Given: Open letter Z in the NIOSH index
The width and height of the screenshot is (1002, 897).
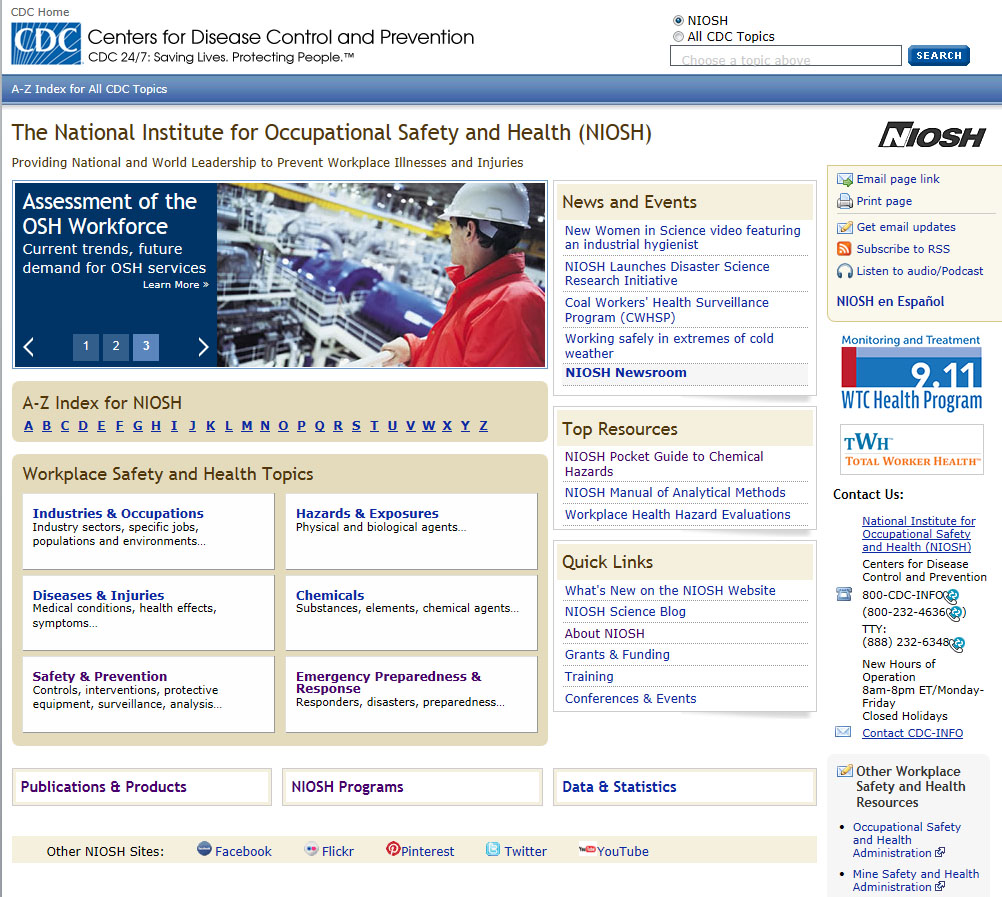Looking at the screenshot, I should point(484,426).
